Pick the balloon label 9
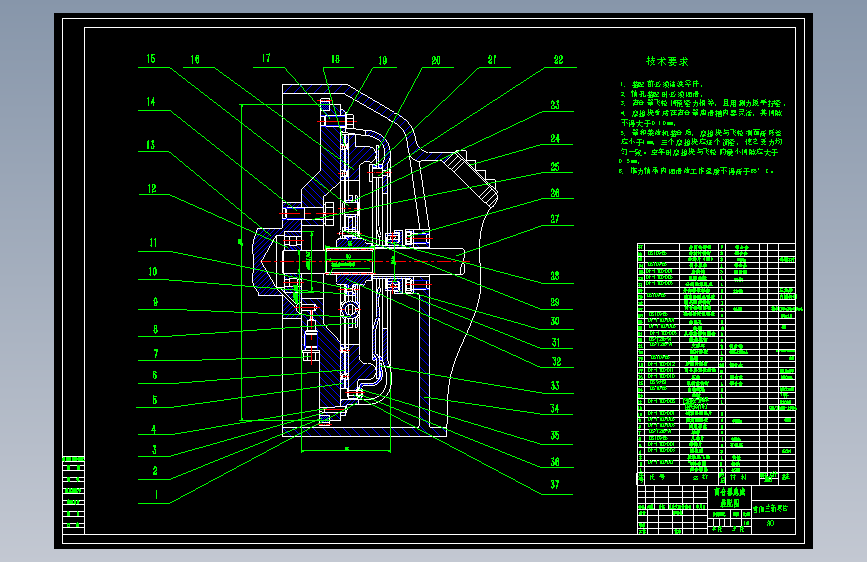Image resolution: width=867 pixels, height=562 pixels. coord(155,302)
